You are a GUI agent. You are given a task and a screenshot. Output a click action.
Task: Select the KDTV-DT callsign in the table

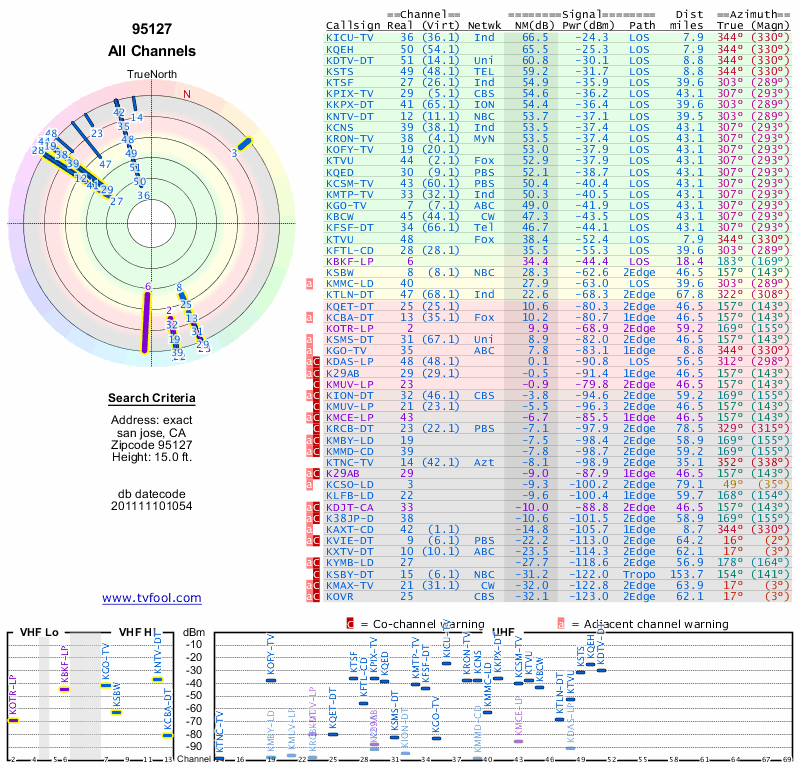coord(349,60)
